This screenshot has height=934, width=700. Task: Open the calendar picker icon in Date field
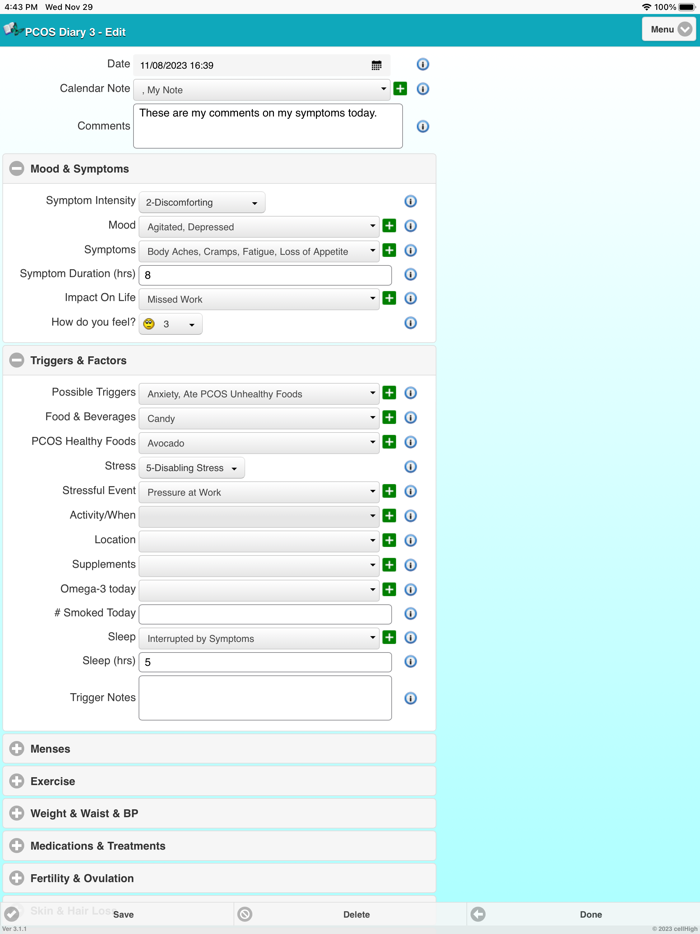(x=377, y=66)
